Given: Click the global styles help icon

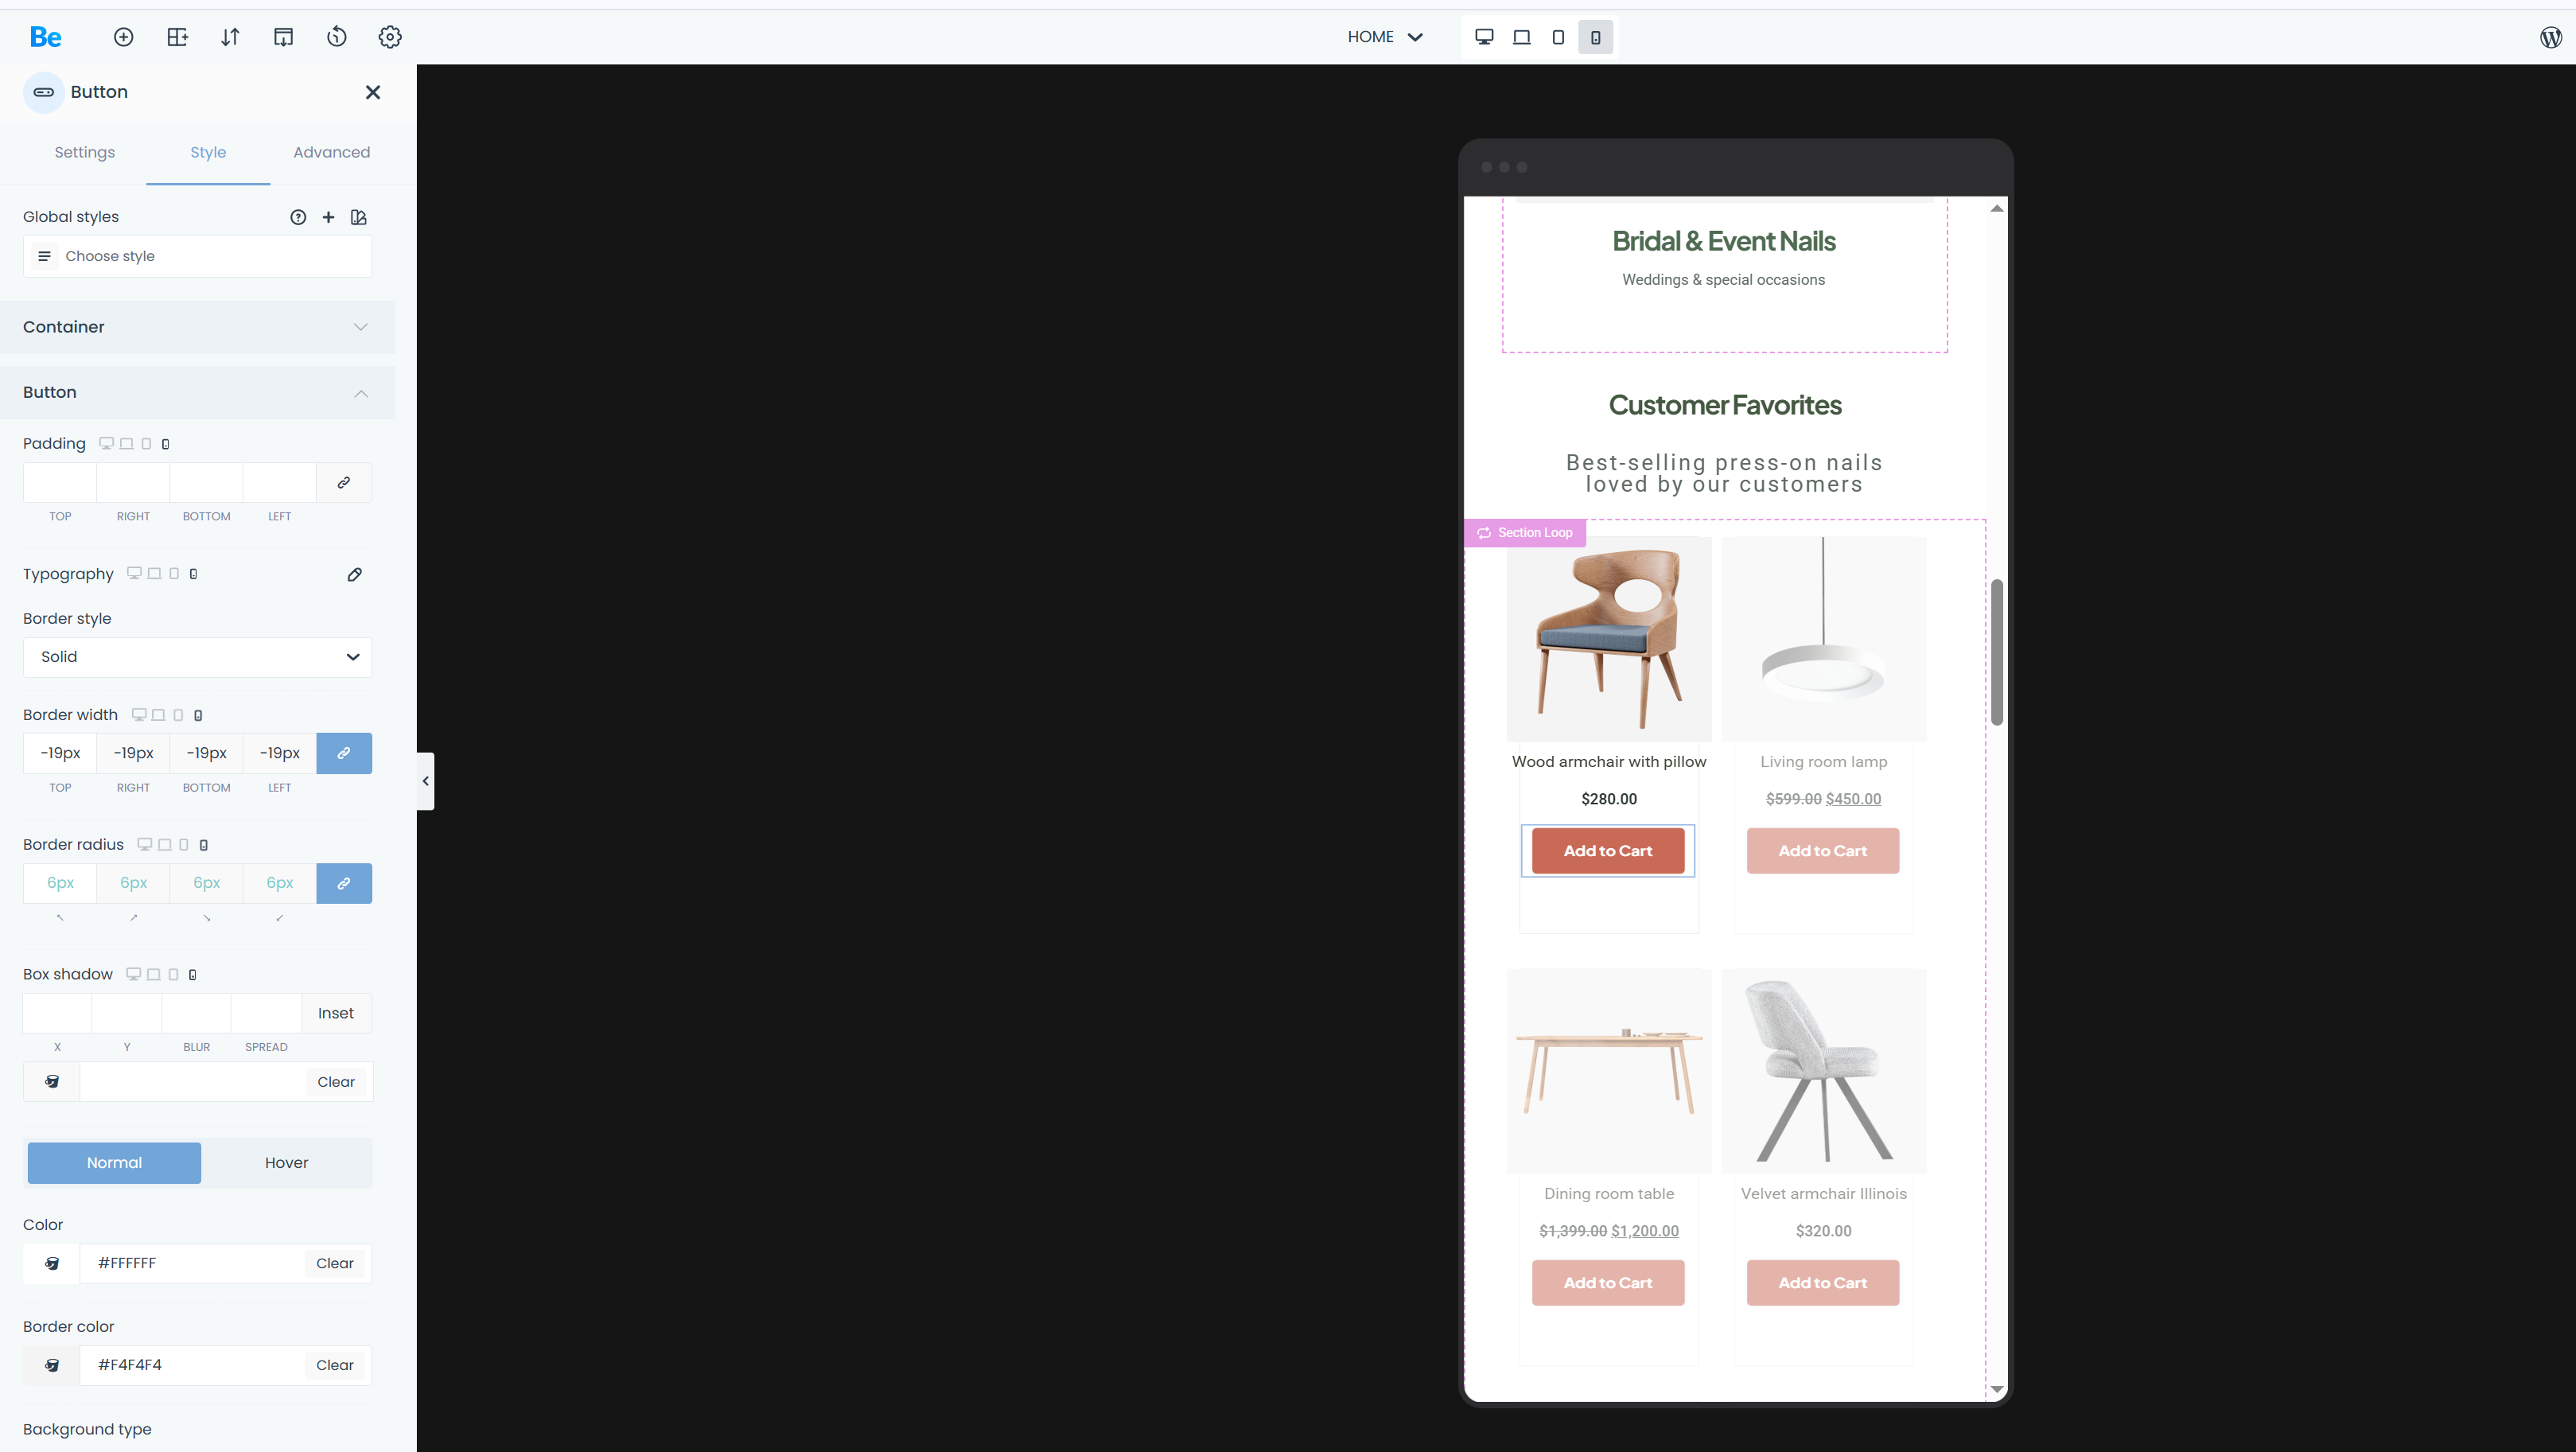Looking at the screenshot, I should [298, 217].
